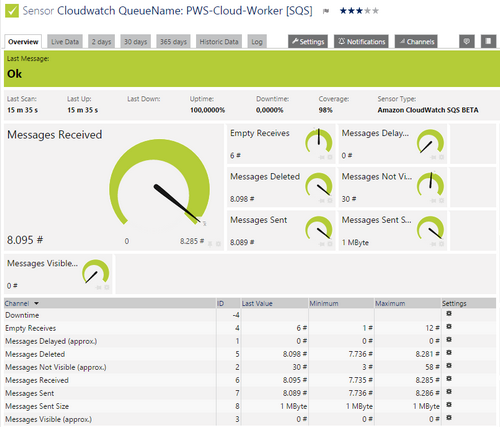The image size is (500, 427).
Task: Open the Notifications tab button
Action: 361,41
